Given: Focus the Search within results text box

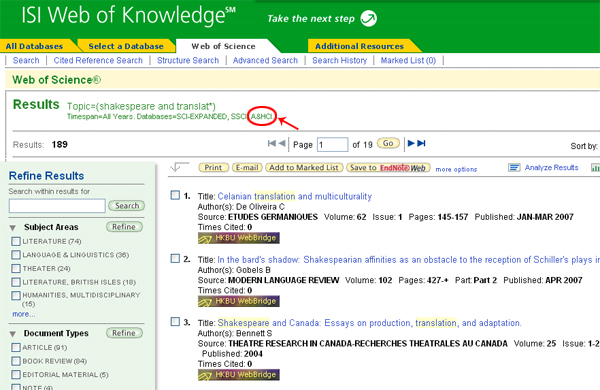Looking at the screenshot, I should pyautogui.click(x=57, y=206).
